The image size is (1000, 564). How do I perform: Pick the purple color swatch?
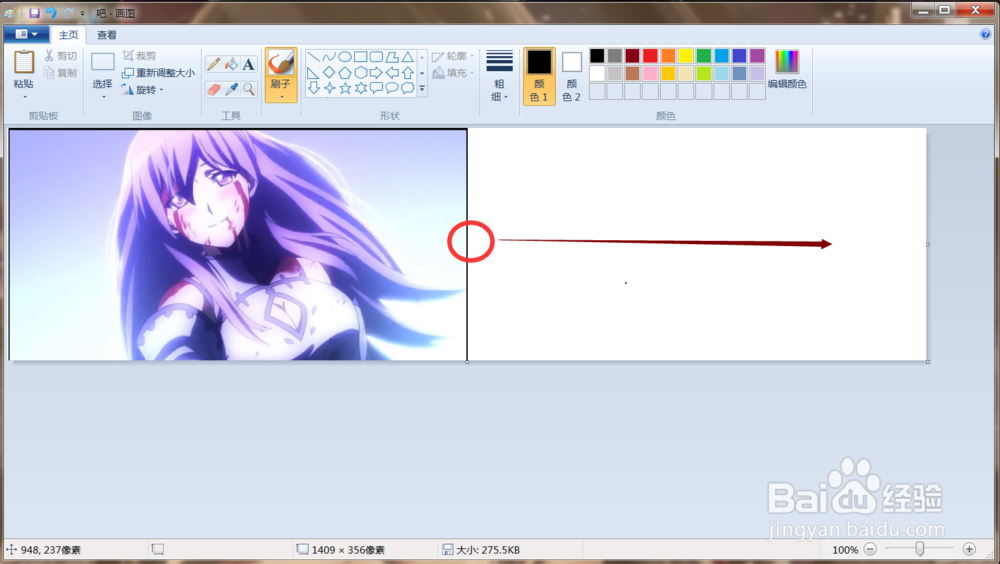[758, 56]
